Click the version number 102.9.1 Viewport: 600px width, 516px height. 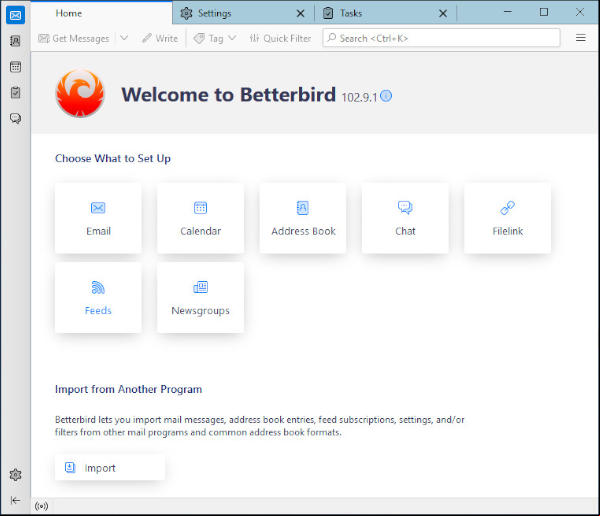tap(359, 97)
